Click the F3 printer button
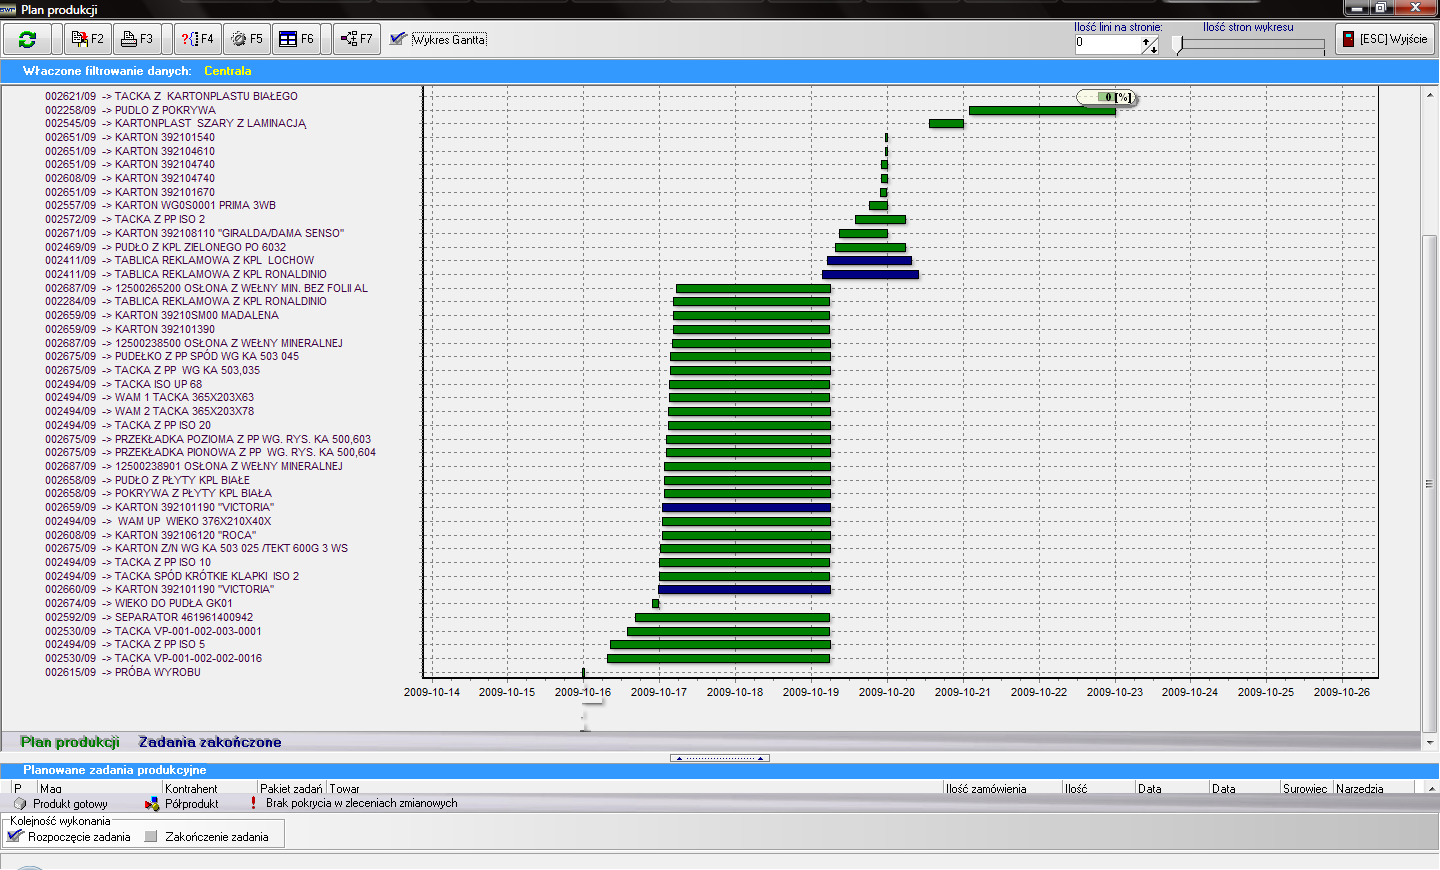1440x870 pixels. [137, 39]
